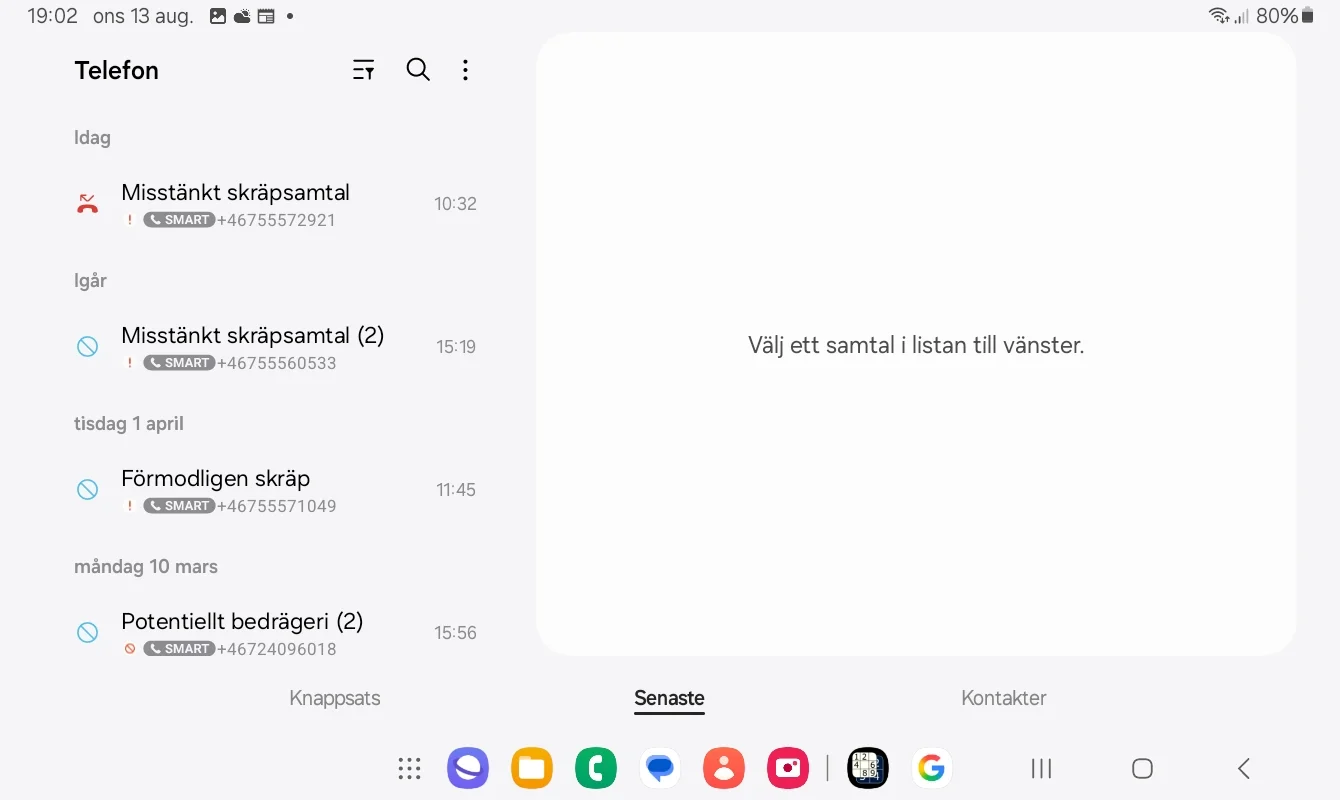Viewport: 1340px width, 800px height.
Task: Tap the Wi-Fi status icon
Action: pyautogui.click(x=1218, y=16)
